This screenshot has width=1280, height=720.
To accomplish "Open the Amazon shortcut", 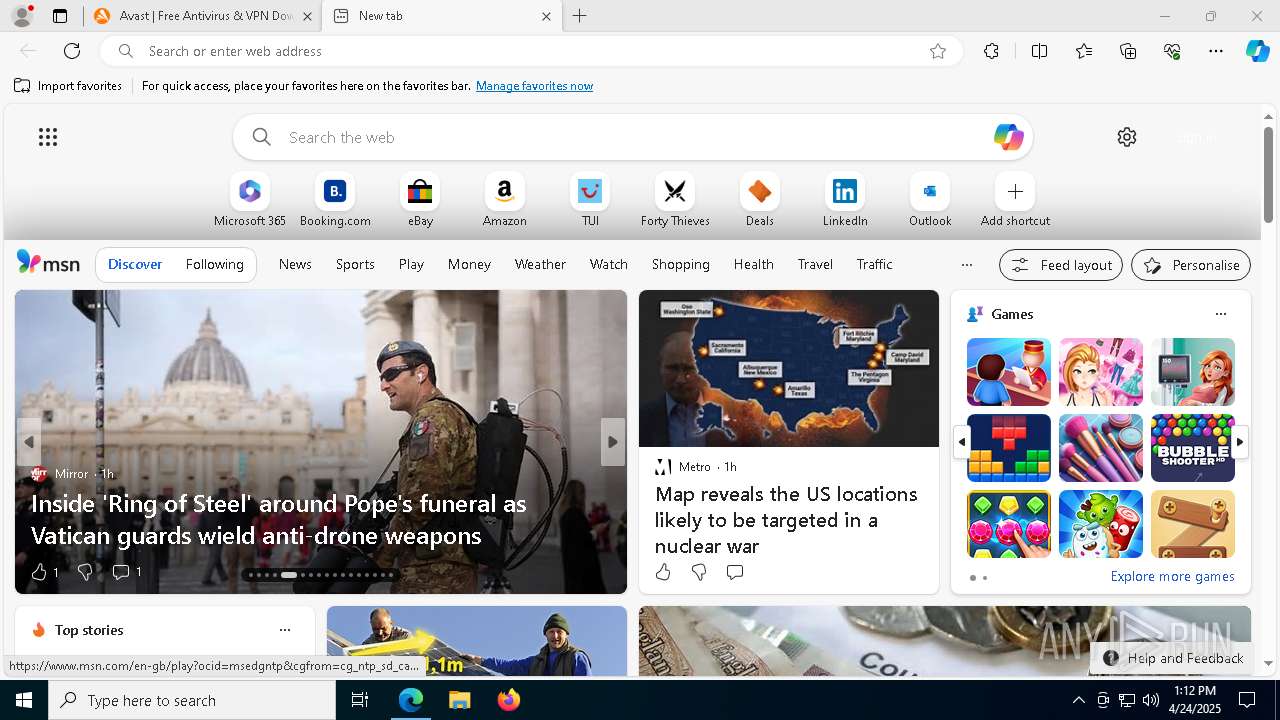I will [504, 200].
